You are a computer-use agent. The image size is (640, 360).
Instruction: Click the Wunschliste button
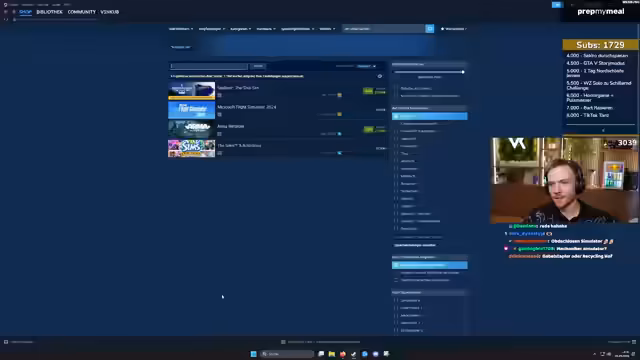pyautogui.click(x=453, y=29)
